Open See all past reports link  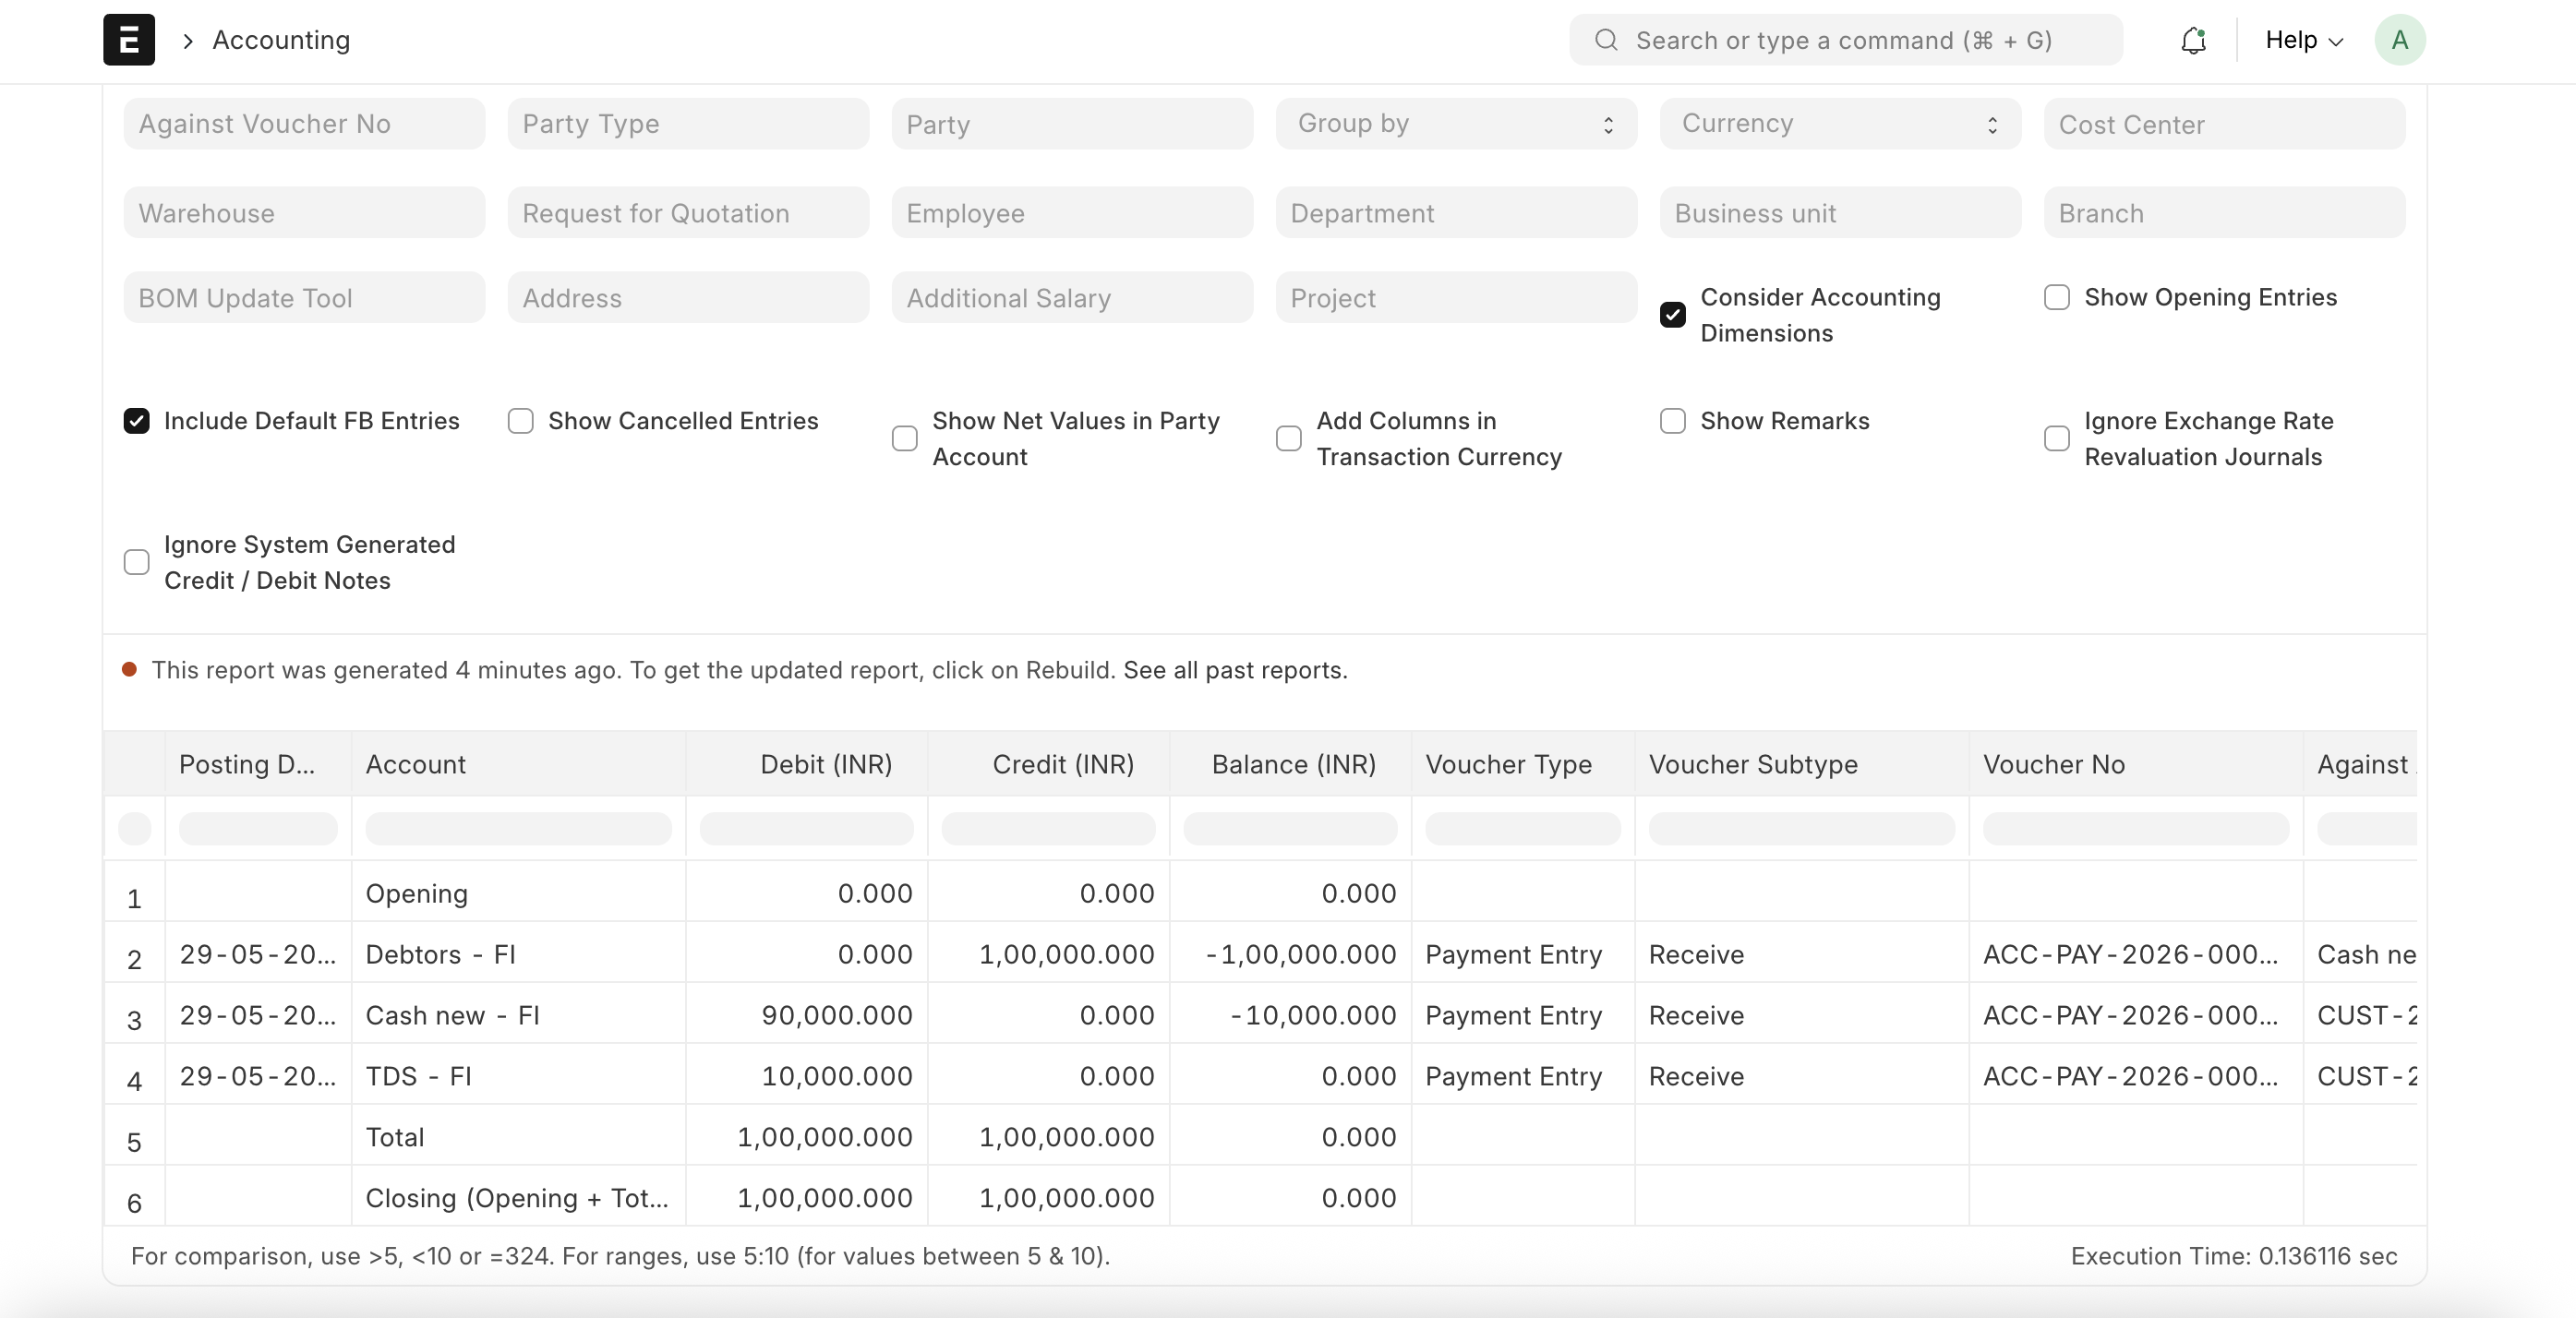(x=1235, y=670)
